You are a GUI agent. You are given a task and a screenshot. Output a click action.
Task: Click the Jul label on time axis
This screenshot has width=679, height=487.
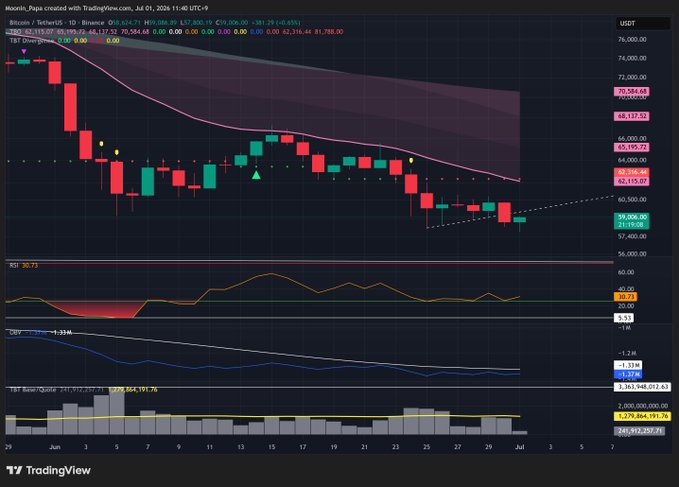(520, 447)
